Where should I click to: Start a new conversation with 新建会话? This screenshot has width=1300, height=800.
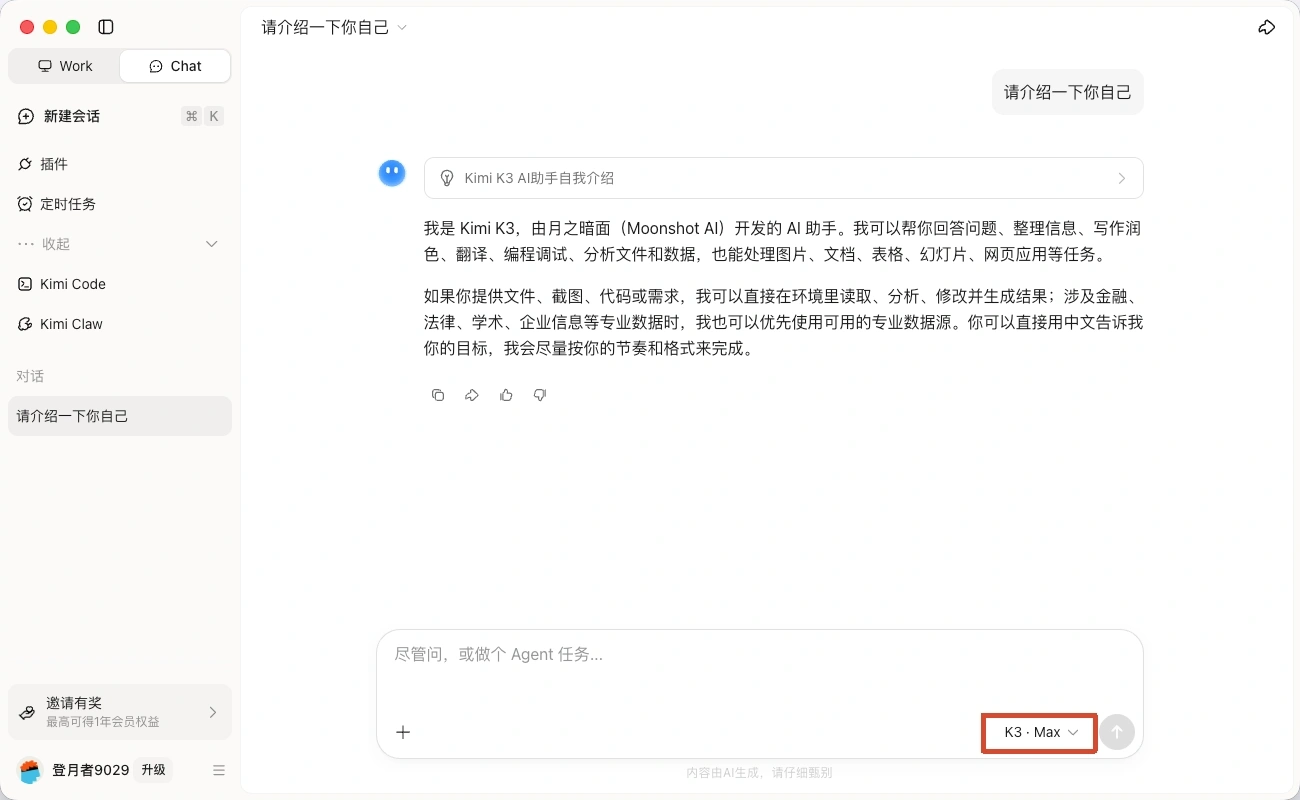point(120,116)
